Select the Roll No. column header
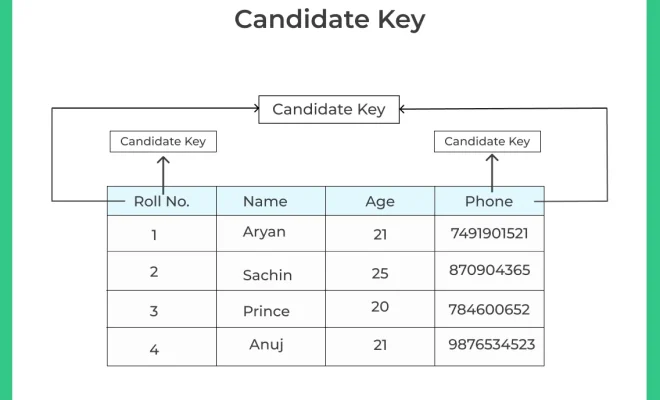 tap(162, 201)
